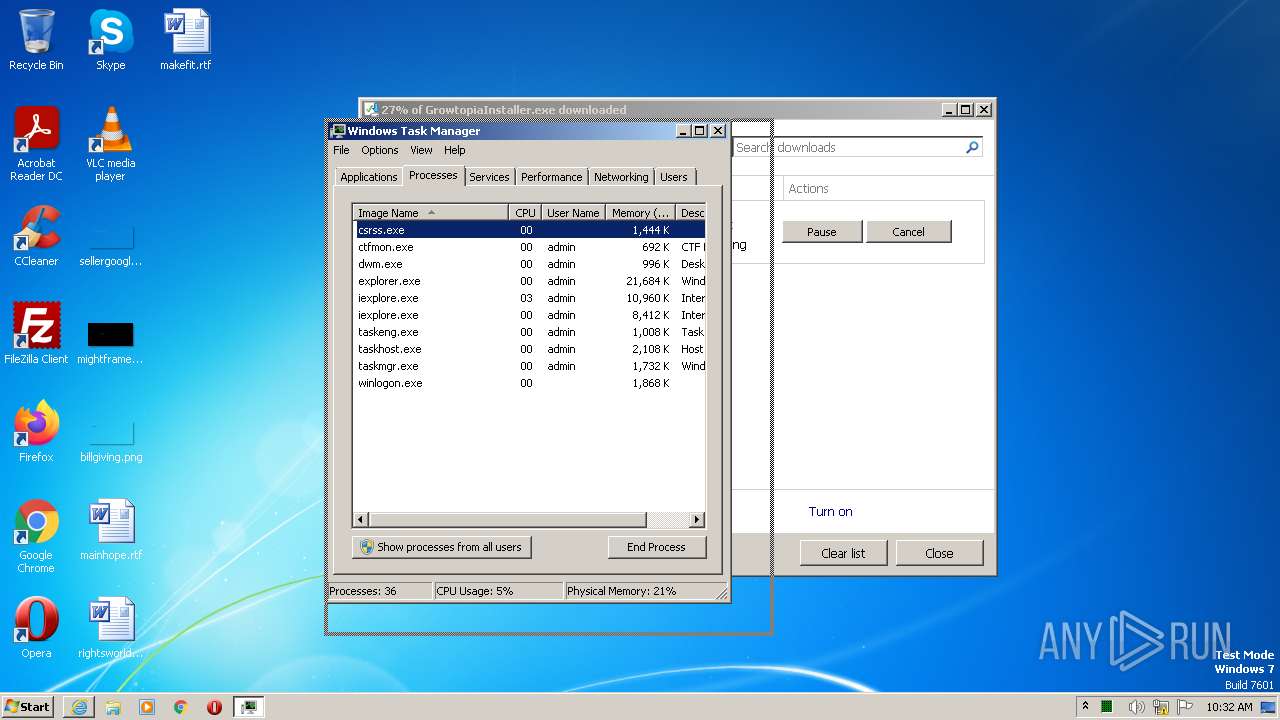1280x720 pixels.
Task: Open the Help menu in Task Manager
Action: (454, 150)
